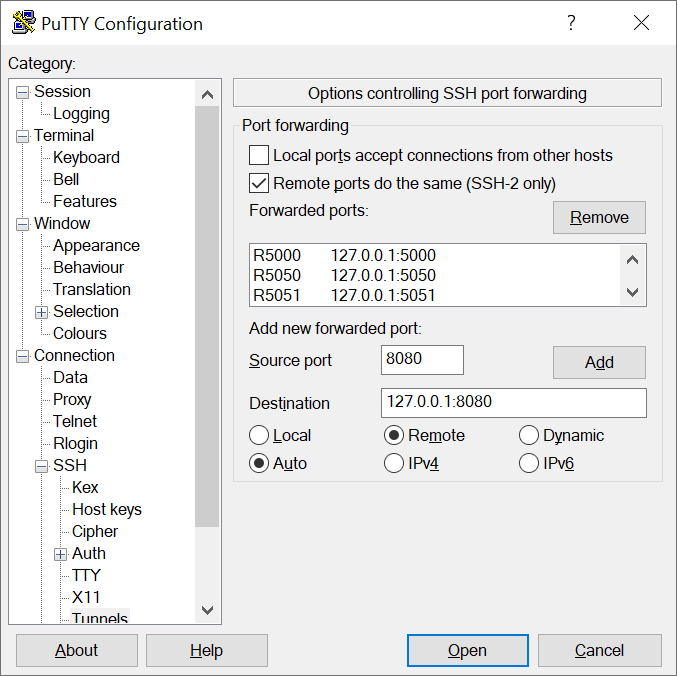This screenshot has width=677, height=676.
Task: Open the Tunnels category
Action: [x=100, y=617]
